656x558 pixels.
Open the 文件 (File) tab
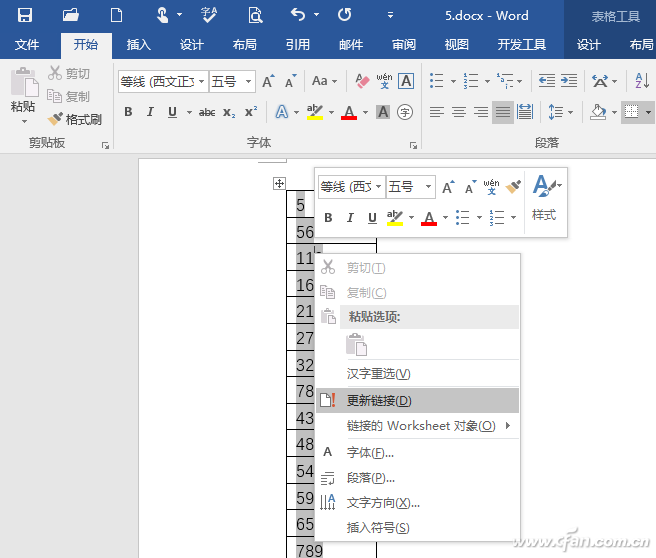27,44
